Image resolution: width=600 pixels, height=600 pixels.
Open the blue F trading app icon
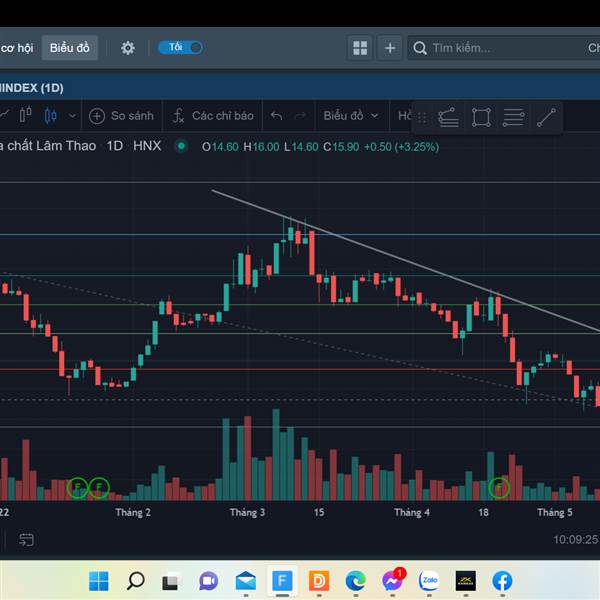coord(282,581)
